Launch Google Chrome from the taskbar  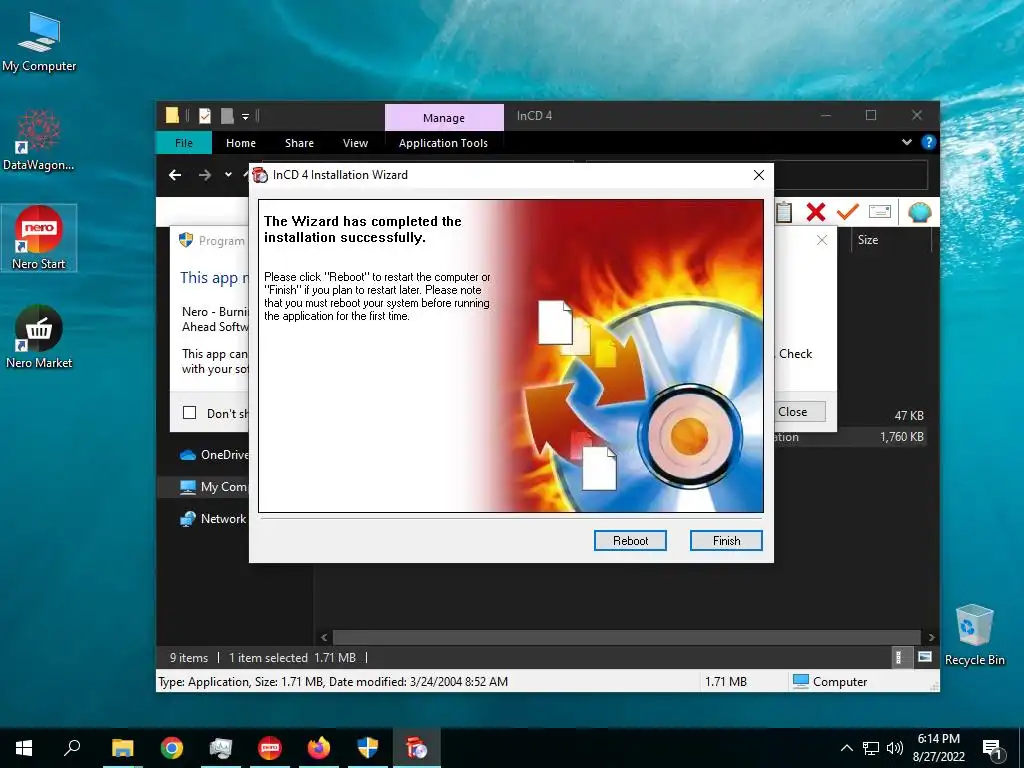(172, 748)
